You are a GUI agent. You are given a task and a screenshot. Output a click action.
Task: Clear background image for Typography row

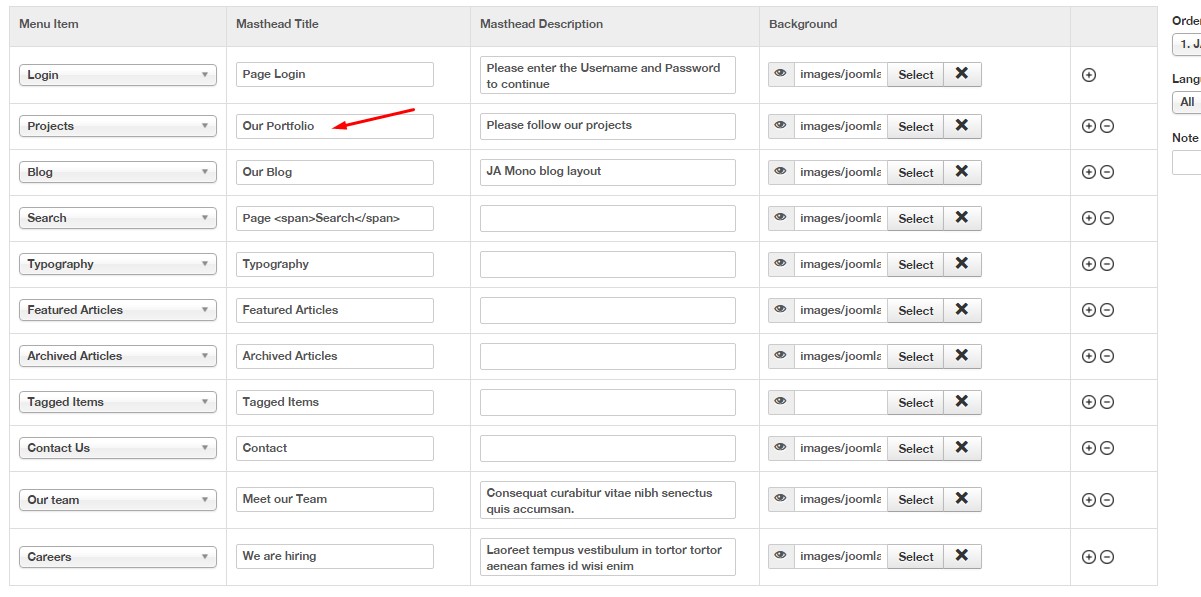962,264
